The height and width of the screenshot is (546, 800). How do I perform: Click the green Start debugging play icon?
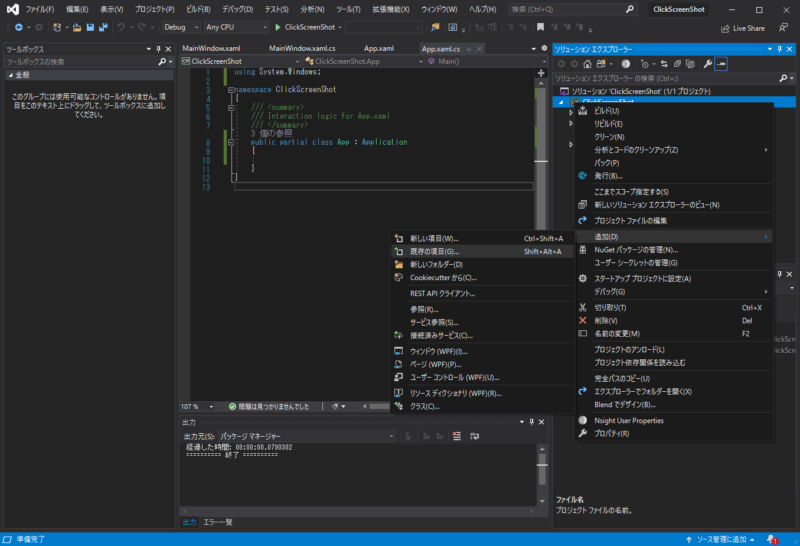278,27
